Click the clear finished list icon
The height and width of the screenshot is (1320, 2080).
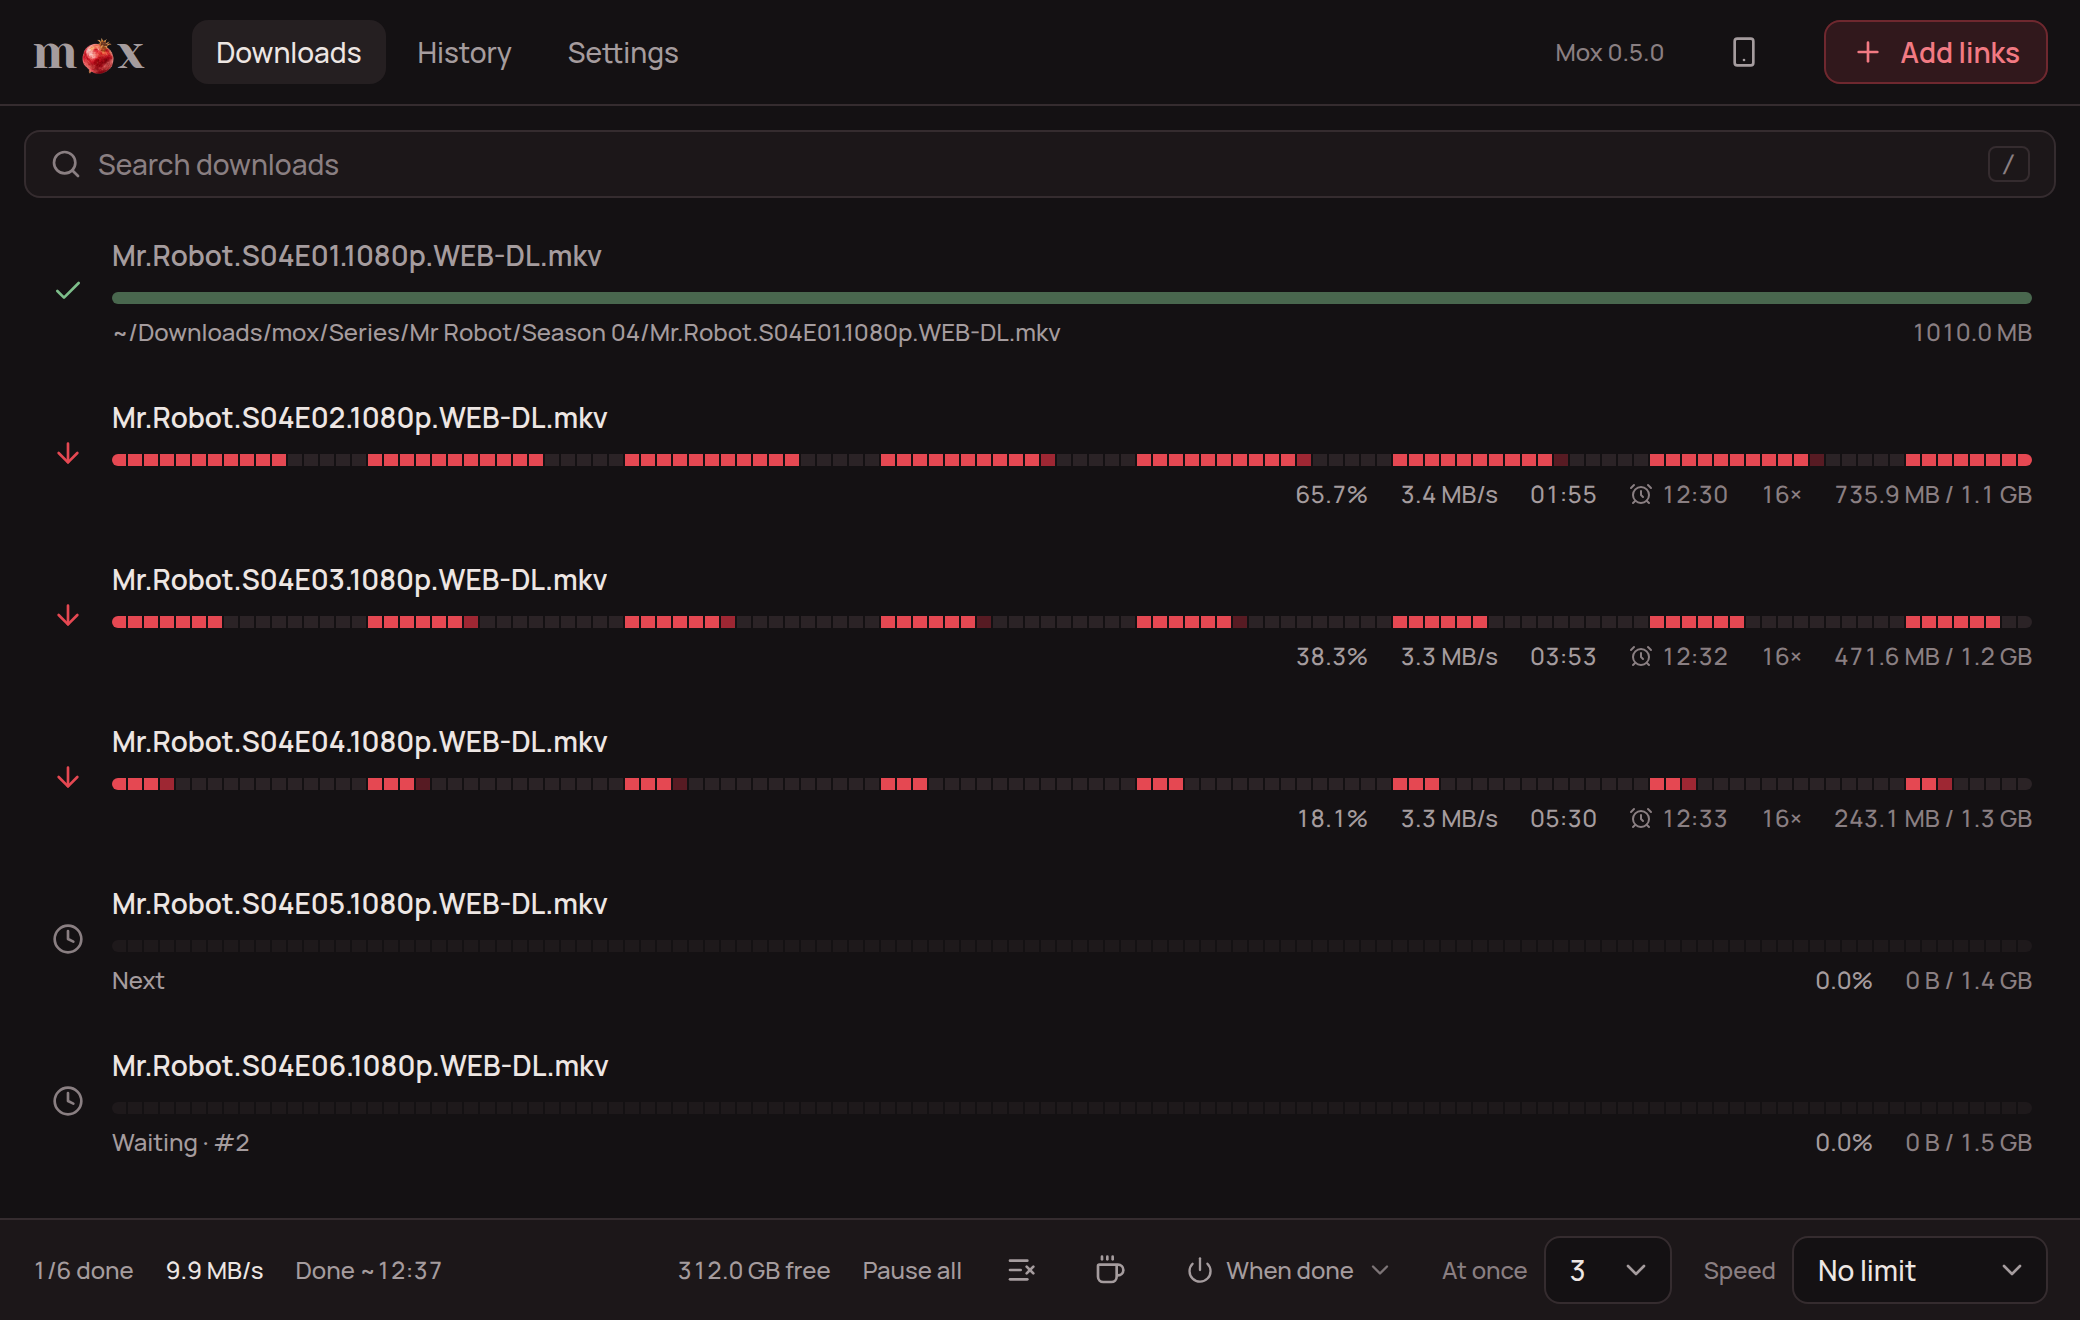(x=1021, y=1270)
